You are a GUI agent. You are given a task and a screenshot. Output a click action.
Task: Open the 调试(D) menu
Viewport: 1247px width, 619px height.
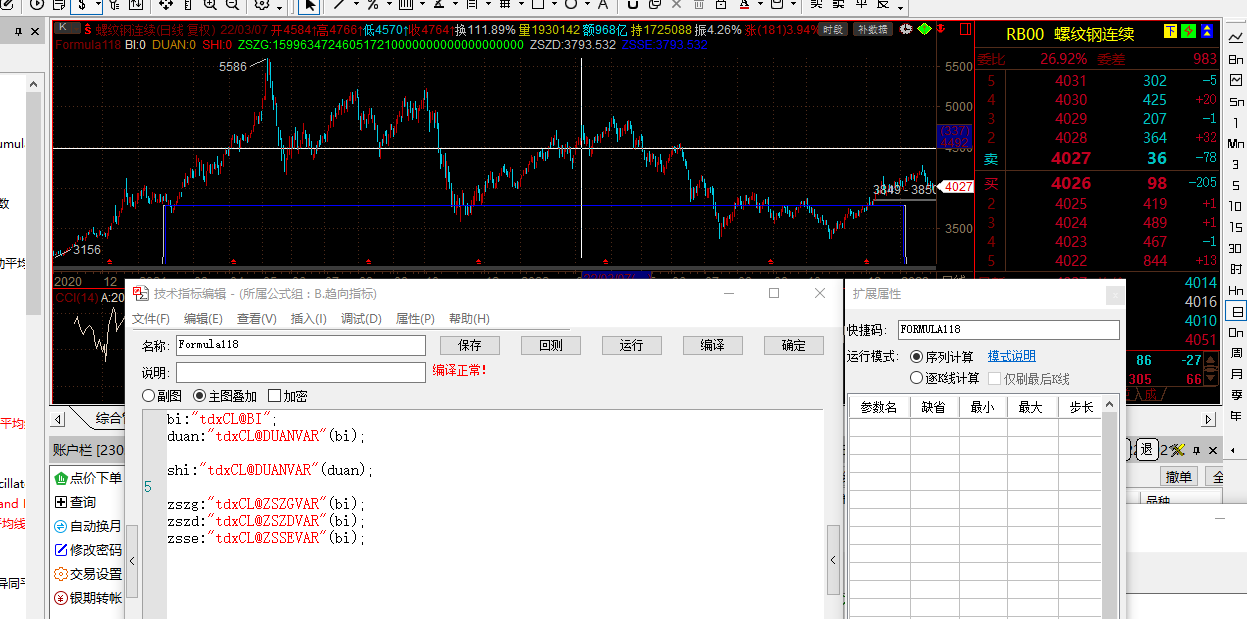coord(361,319)
